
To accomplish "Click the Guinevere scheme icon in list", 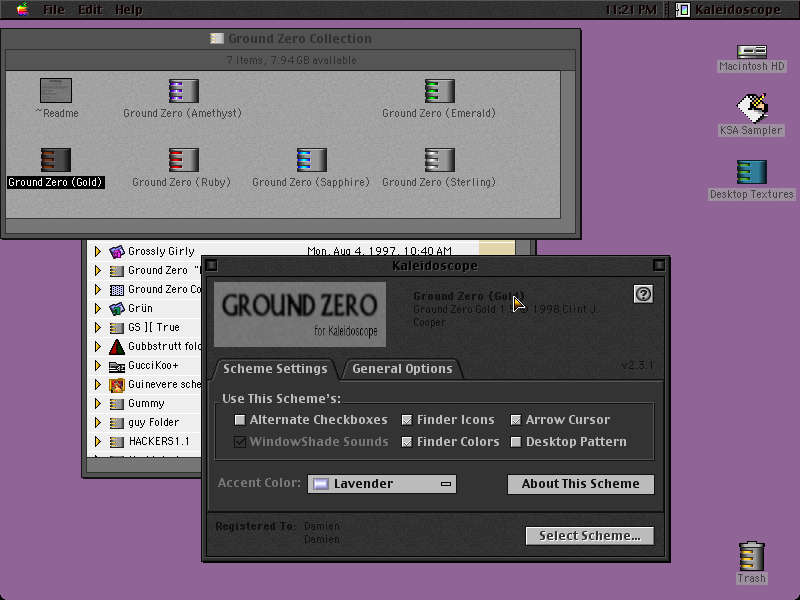I will [x=117, y=385].
